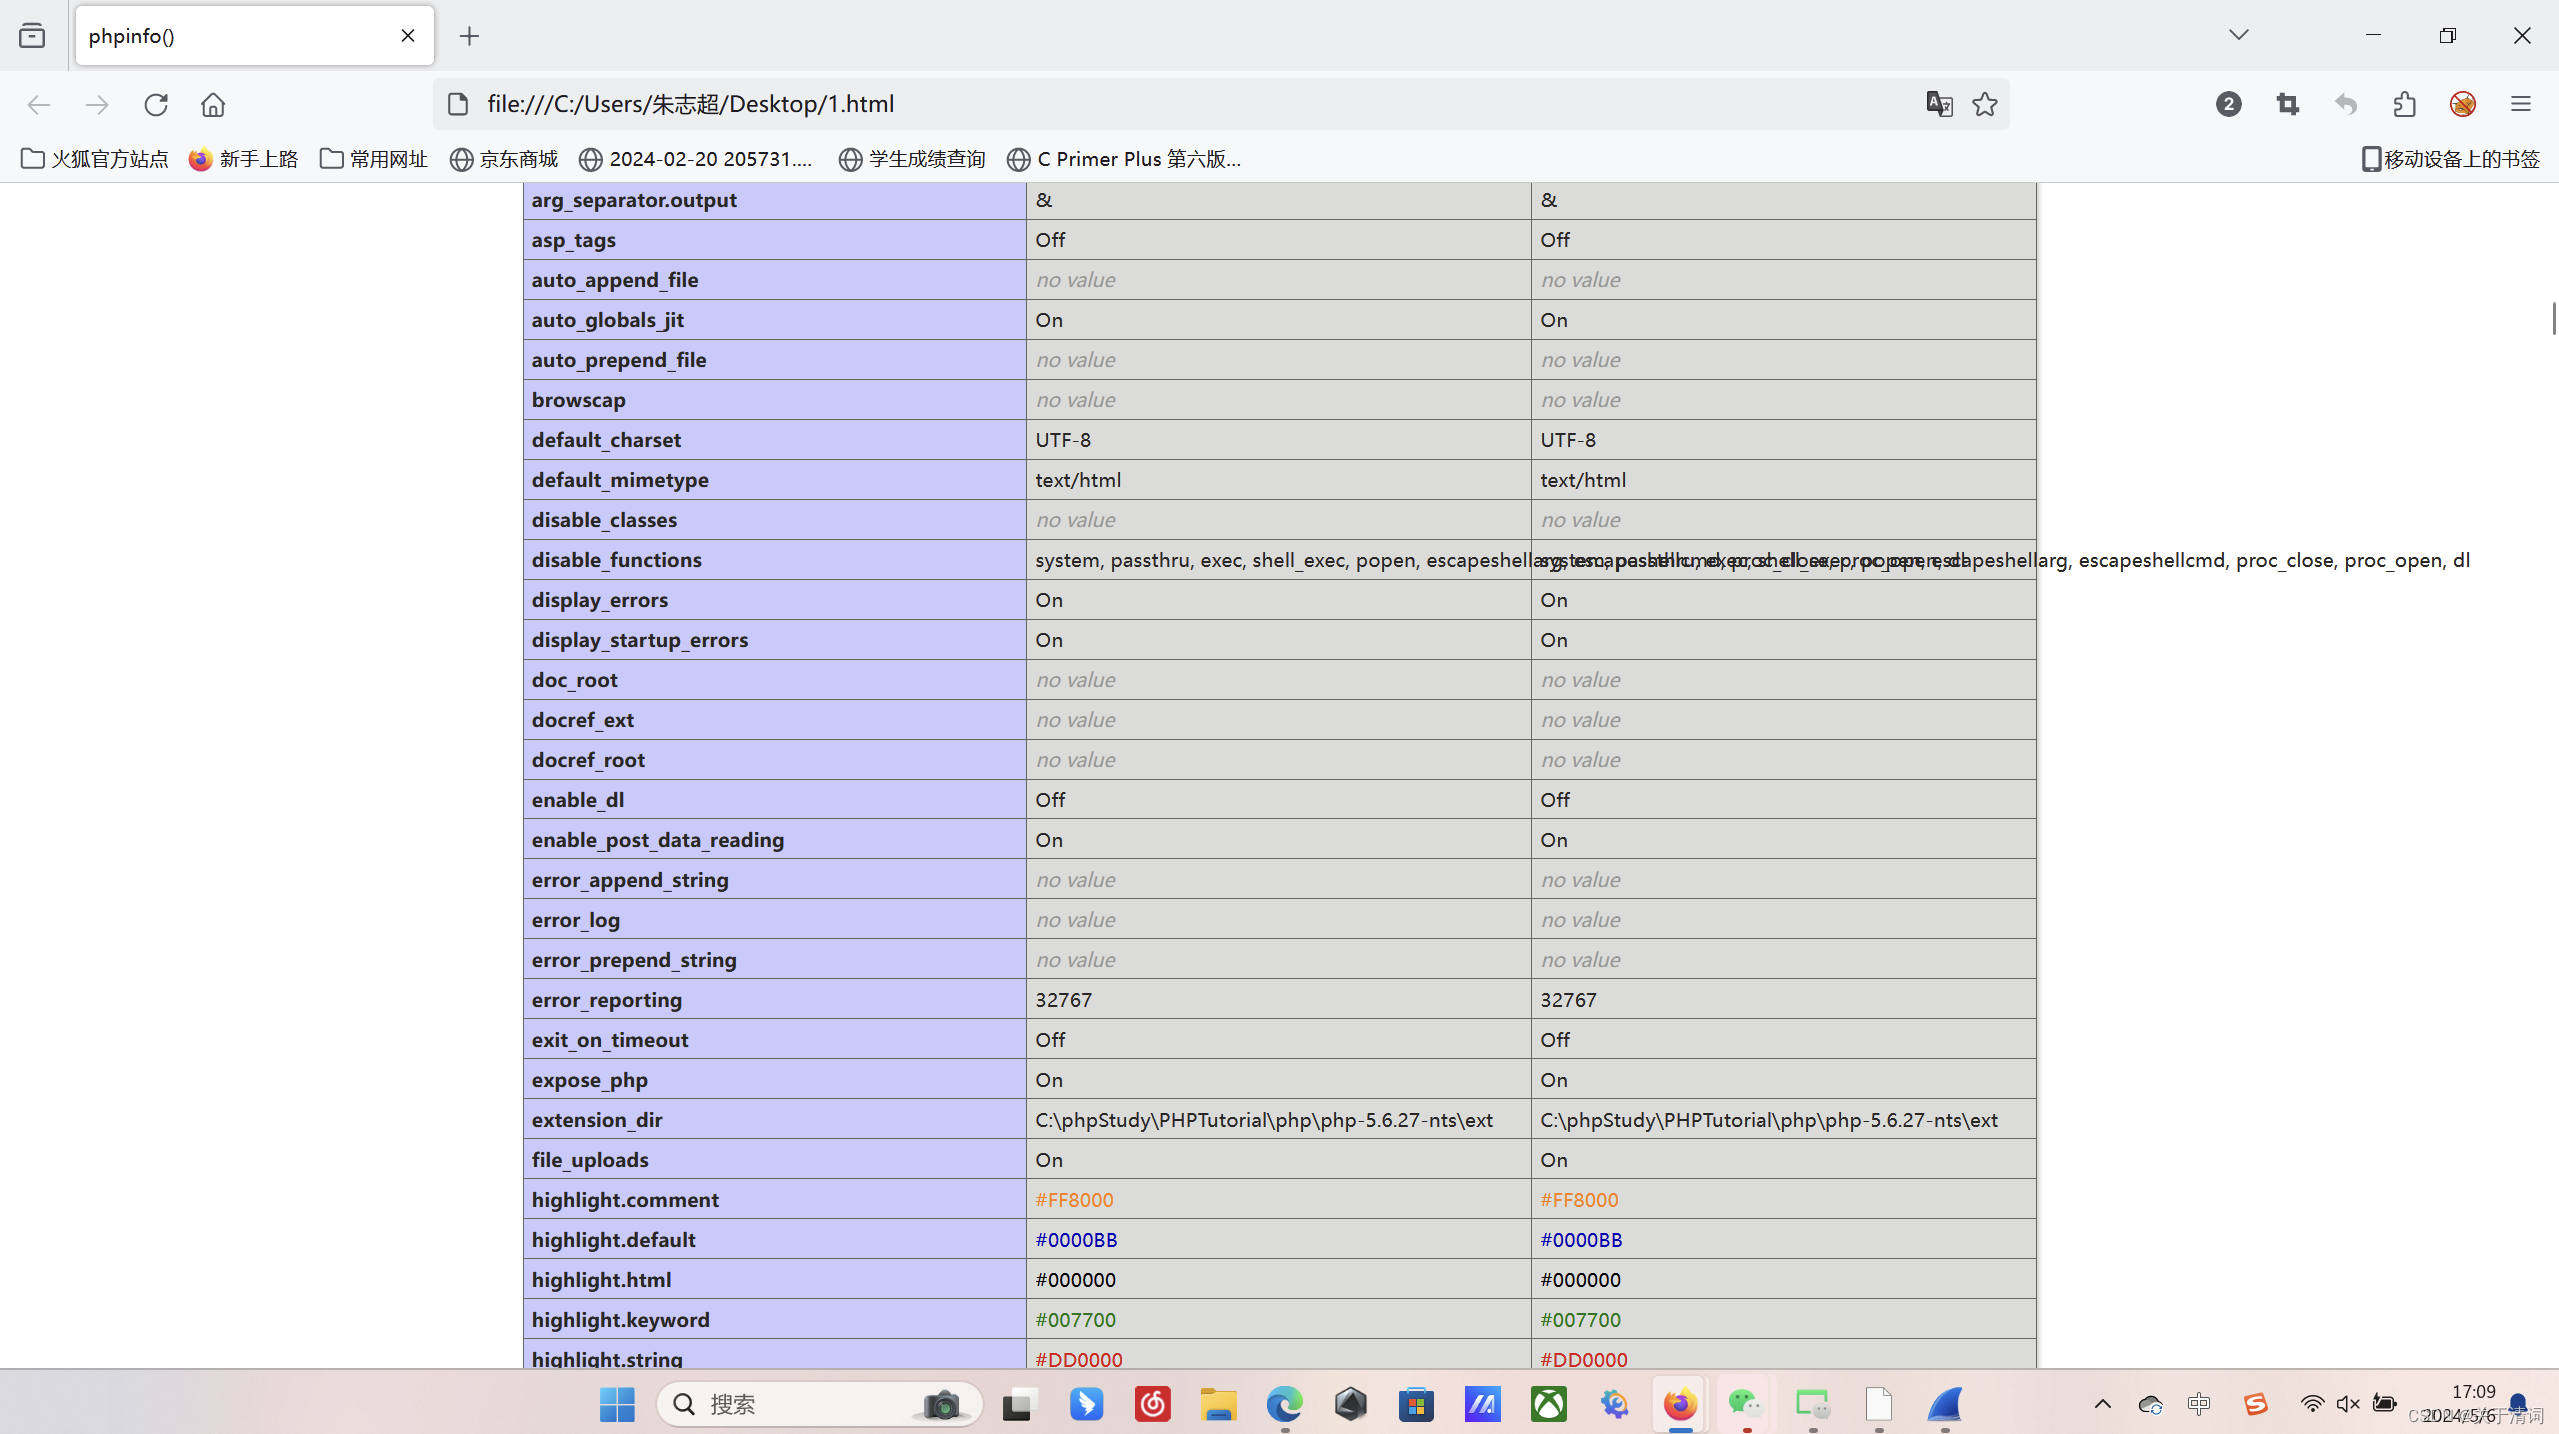
Task: Open the 京东商城 bookmark
Action: click(x=504, y=159)
